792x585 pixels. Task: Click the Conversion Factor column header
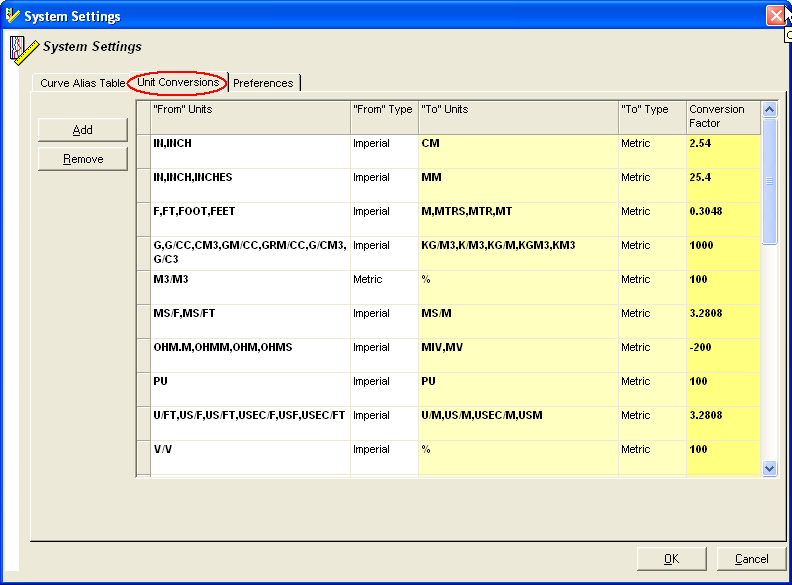pos(723,116)
